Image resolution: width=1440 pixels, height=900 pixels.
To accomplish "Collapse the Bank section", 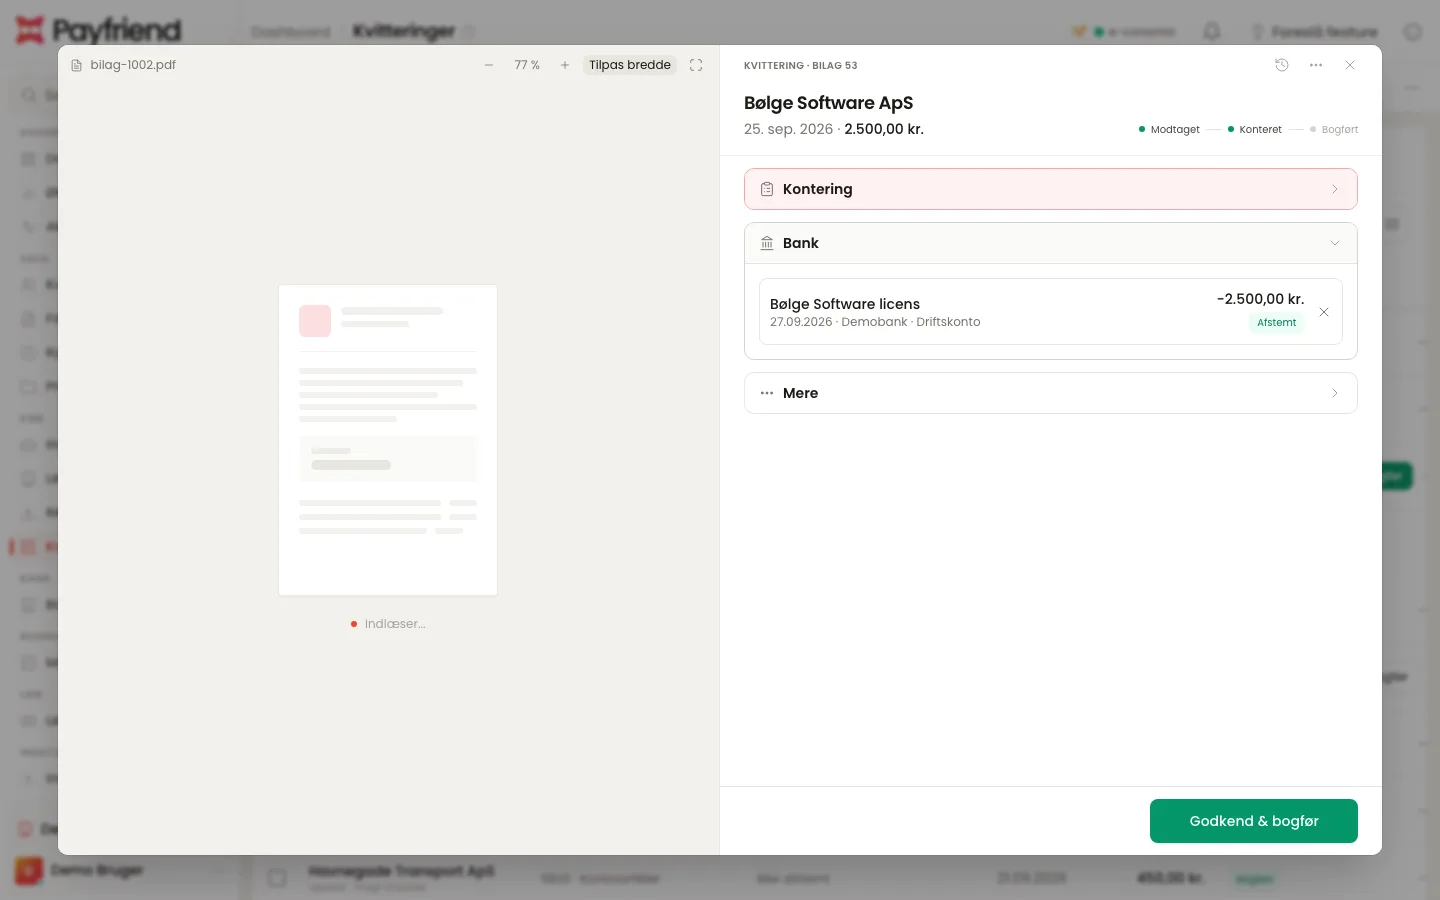I will tap(1051, 243).
